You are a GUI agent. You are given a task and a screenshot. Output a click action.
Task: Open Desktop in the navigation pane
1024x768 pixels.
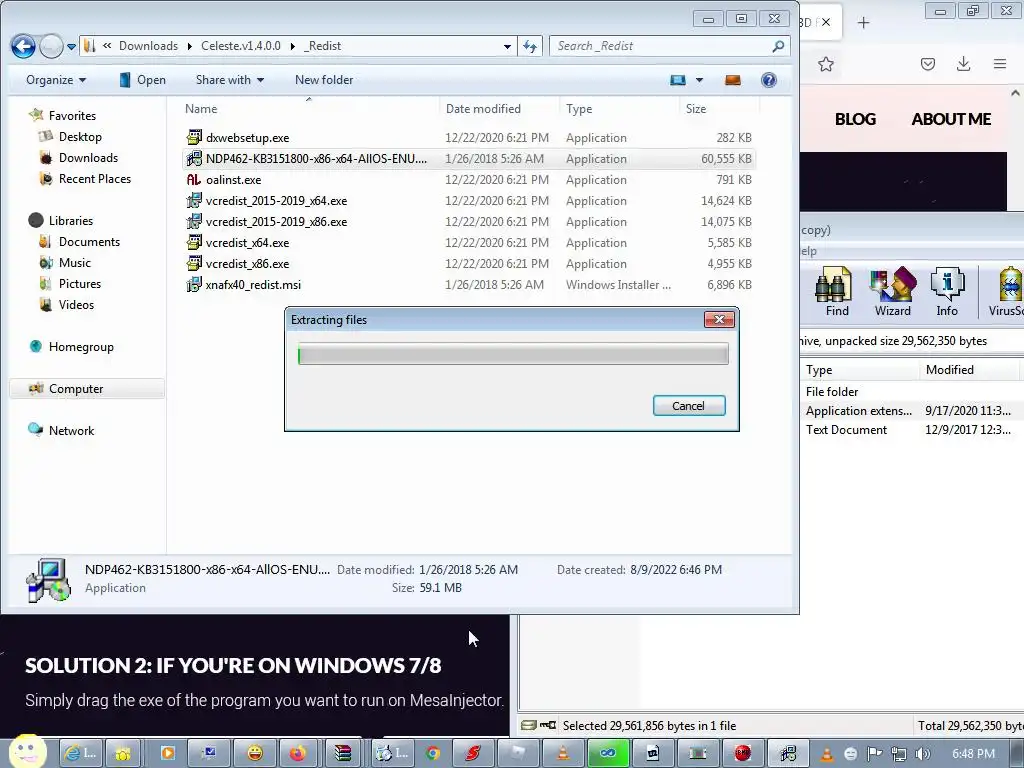coord(80,136)
